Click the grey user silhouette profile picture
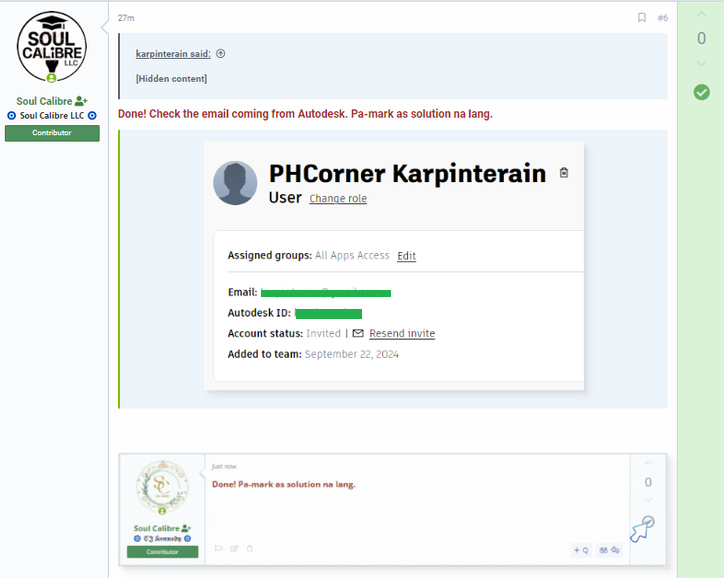The image size is (724, 578). pos(235,183)
